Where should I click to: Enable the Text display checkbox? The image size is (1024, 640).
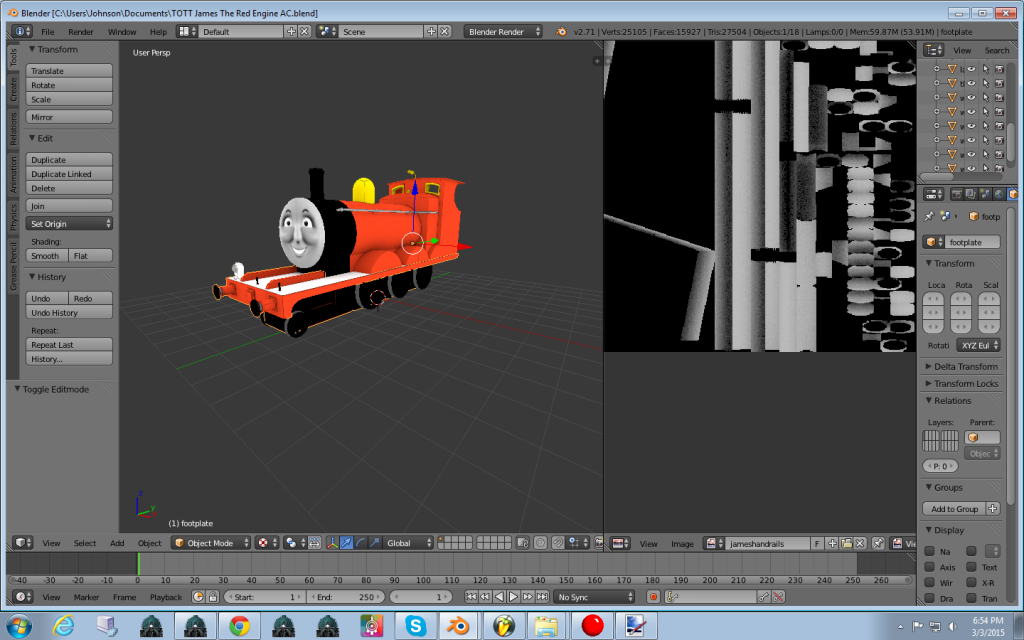[972, 567]
